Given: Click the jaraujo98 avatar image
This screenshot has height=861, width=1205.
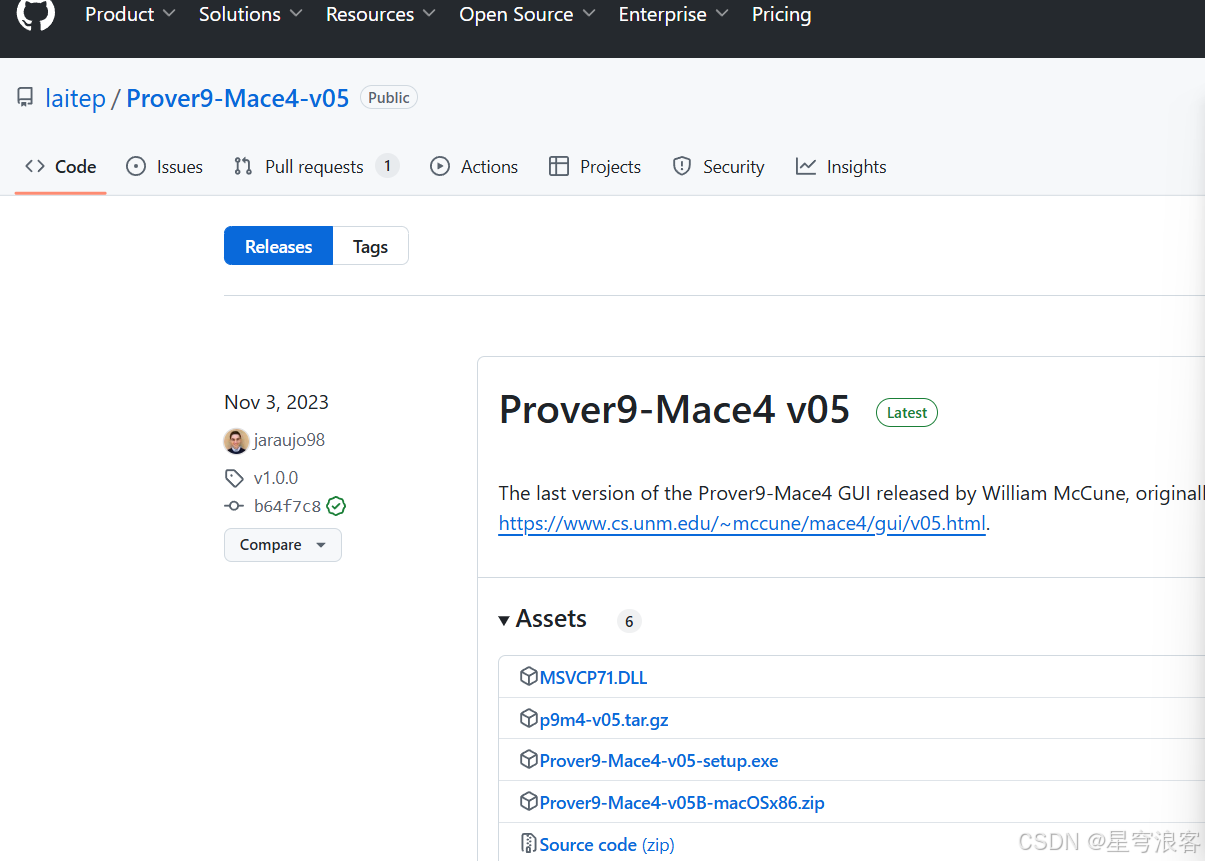Looking at the screenshot, I should (x=236, y=441).
